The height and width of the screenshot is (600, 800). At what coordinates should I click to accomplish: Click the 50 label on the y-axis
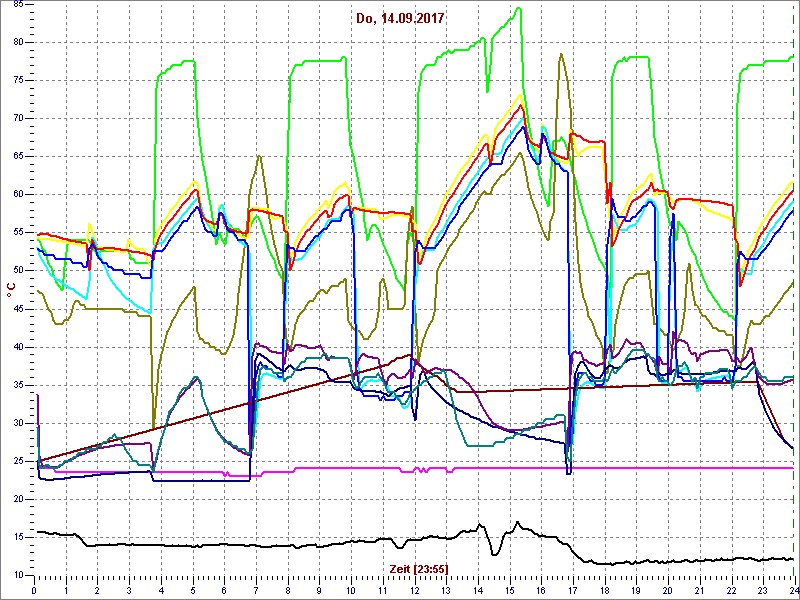pos(20,271)
